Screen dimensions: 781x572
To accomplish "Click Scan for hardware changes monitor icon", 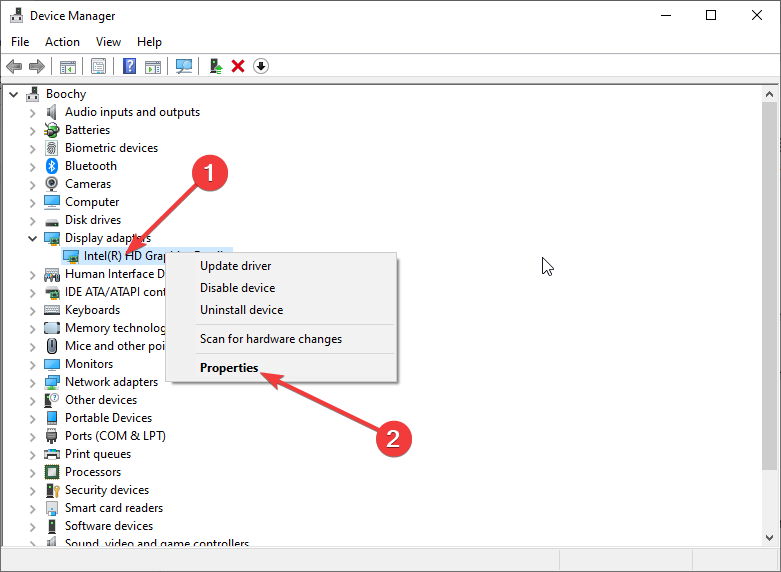I will point(184,66).
